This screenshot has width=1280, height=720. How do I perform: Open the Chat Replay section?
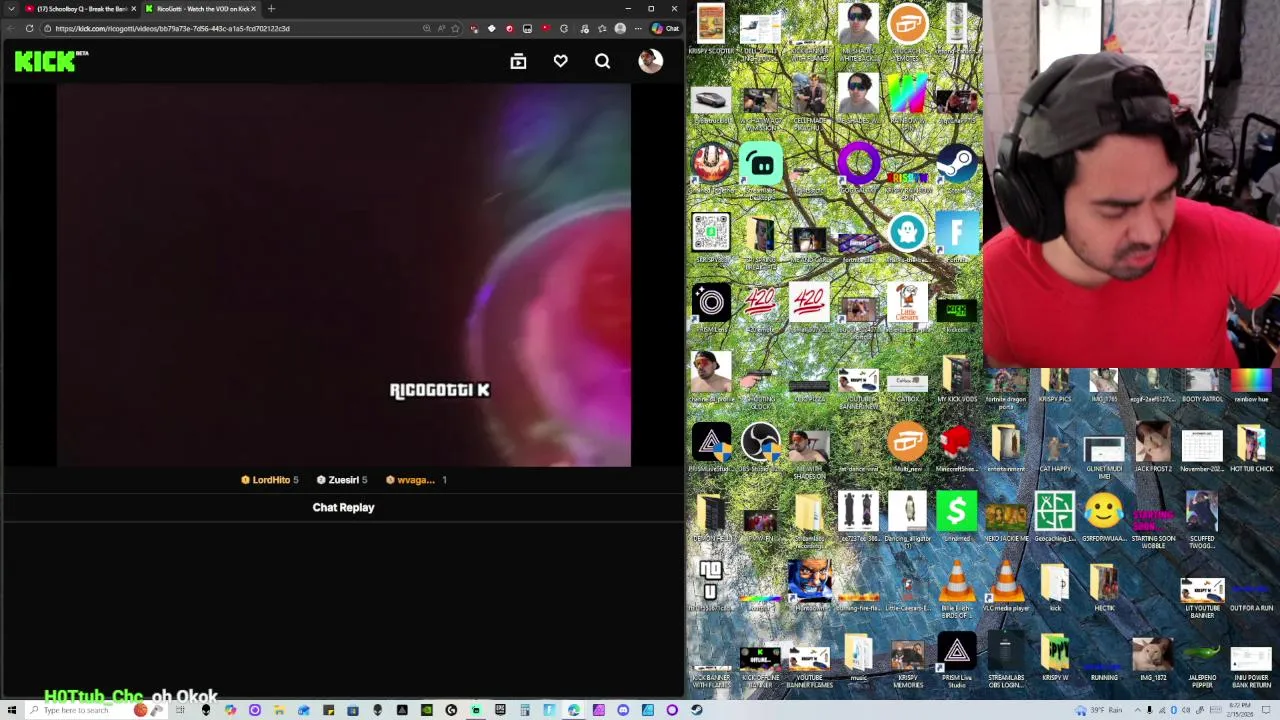click(x=343, y=507)
